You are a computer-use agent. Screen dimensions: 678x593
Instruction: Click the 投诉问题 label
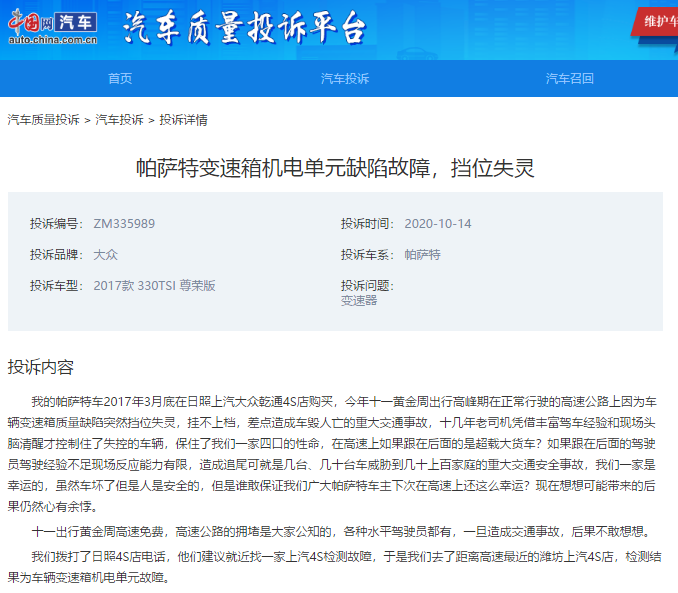(x=367, y=285)
